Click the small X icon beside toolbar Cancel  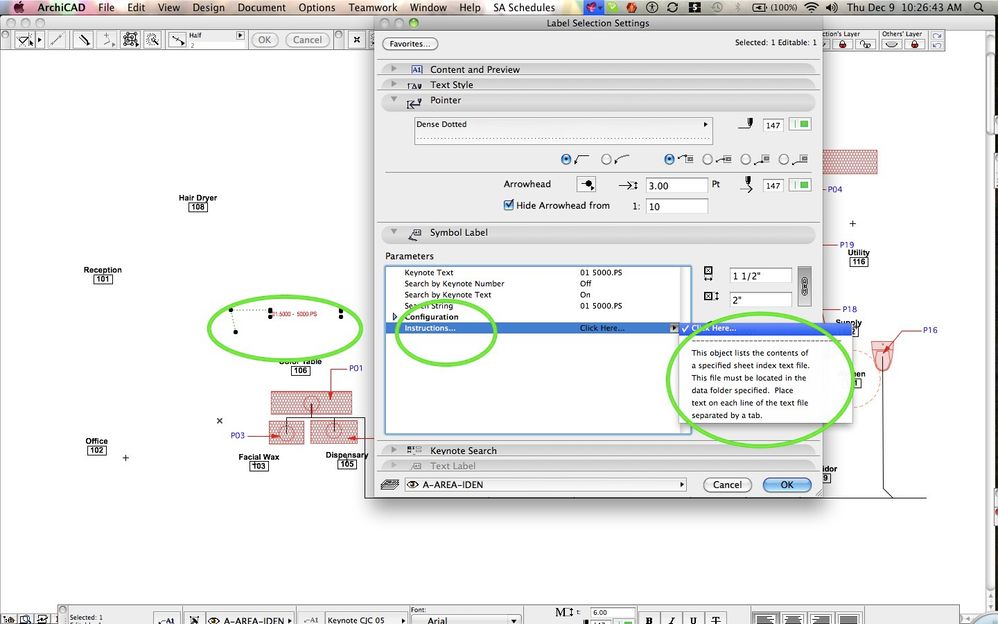356,39
